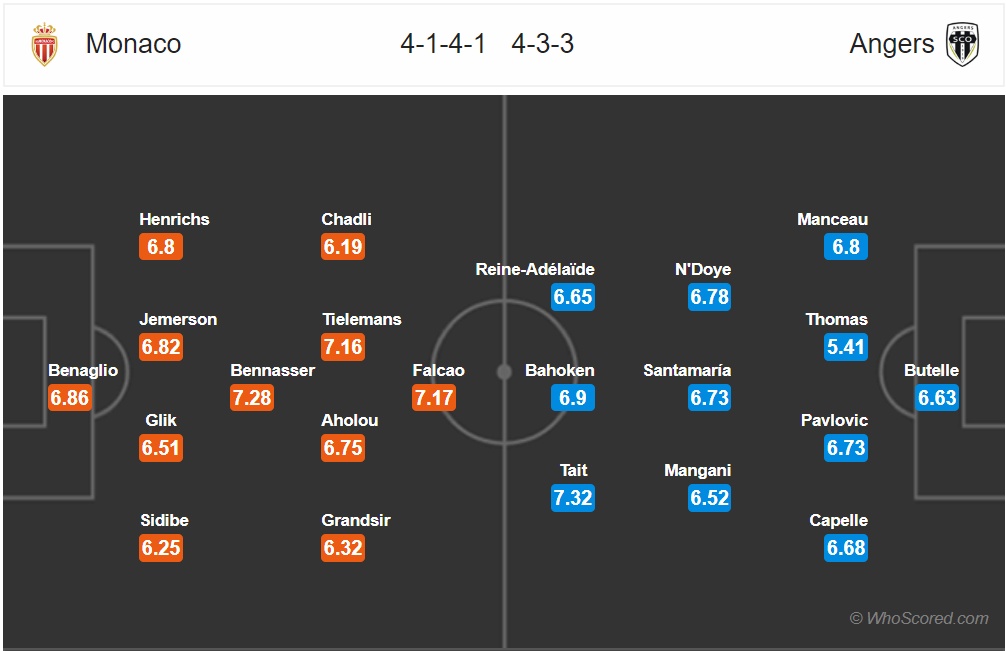Click the Henrichs player name
1006x651 pixels.
175,219
